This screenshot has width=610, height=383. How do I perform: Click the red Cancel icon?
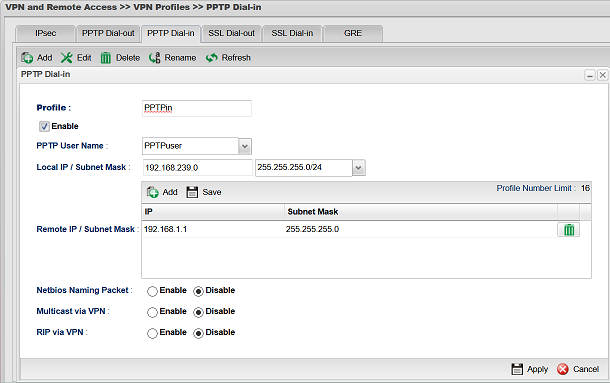[x=563, y=369]
